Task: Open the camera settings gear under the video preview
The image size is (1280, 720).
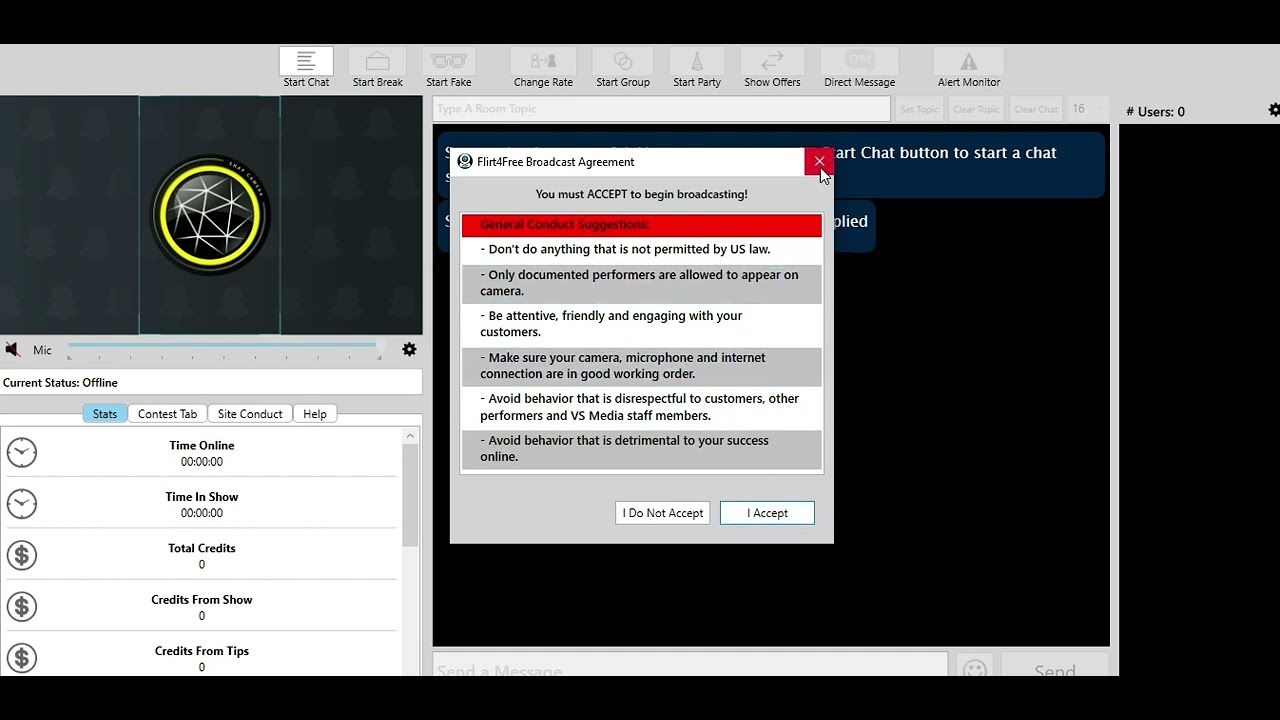Action: point(409,349)
